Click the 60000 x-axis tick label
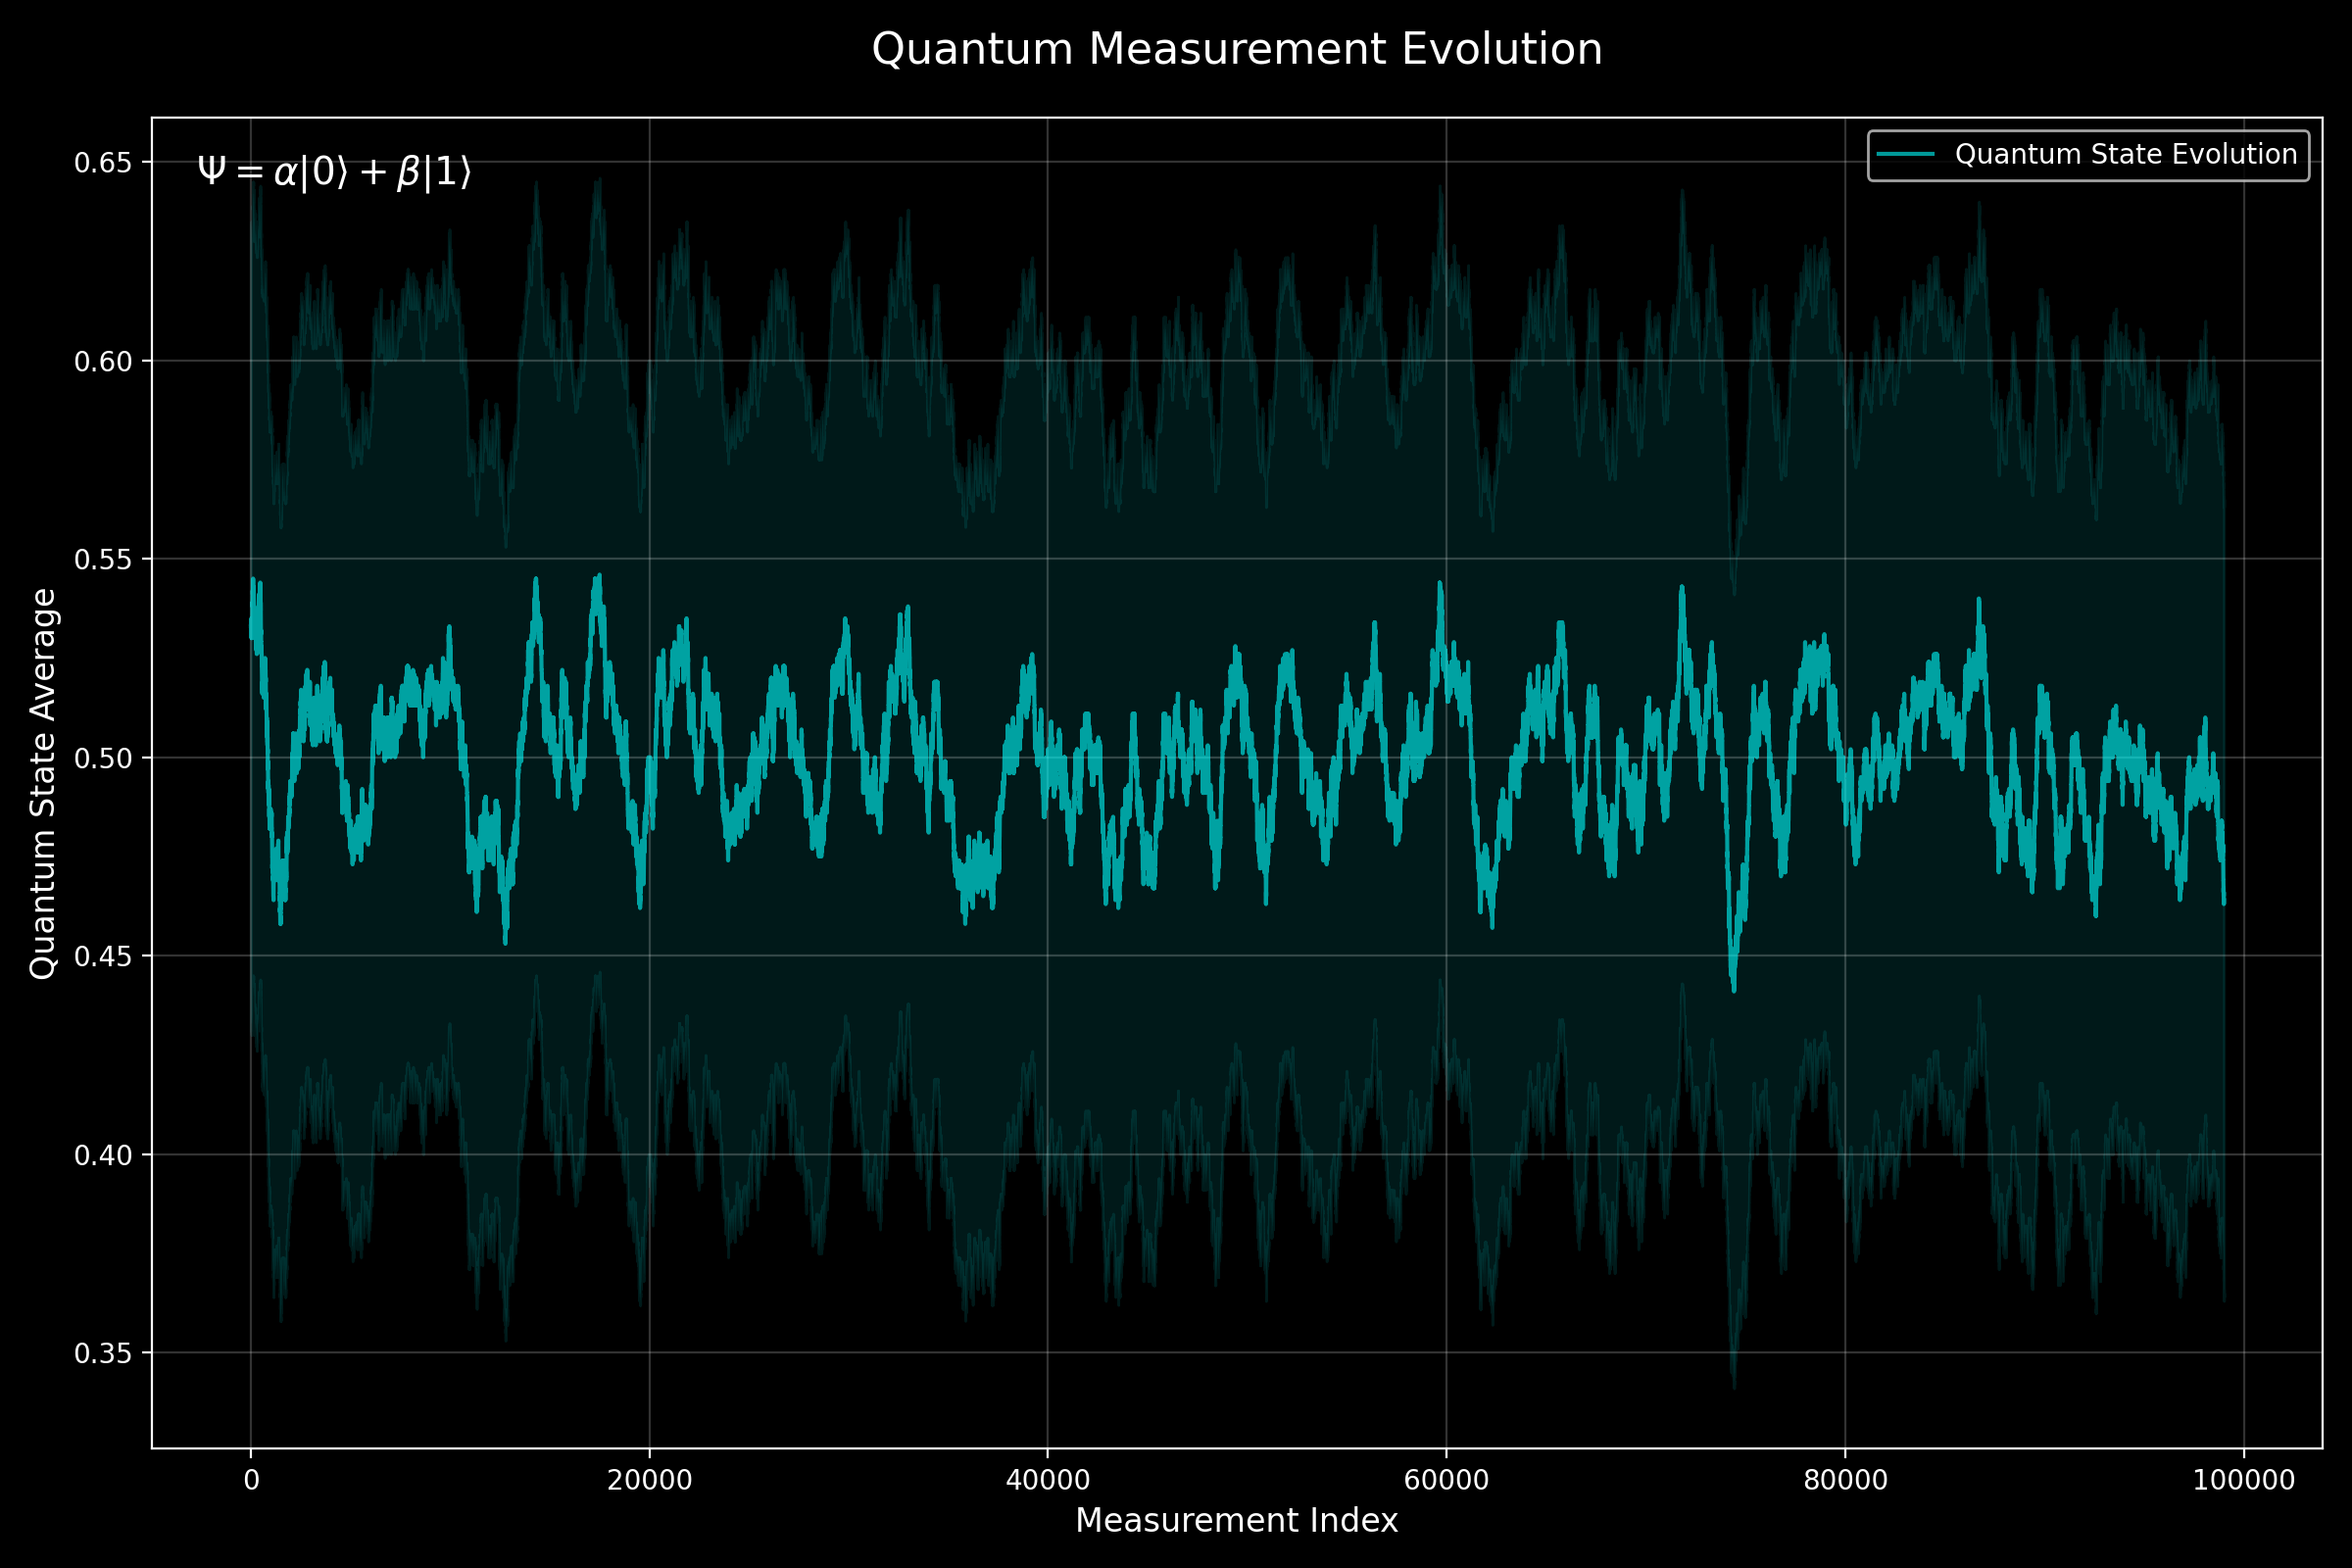This screenshot has height=1568, width=2352. [1446, 1481]
